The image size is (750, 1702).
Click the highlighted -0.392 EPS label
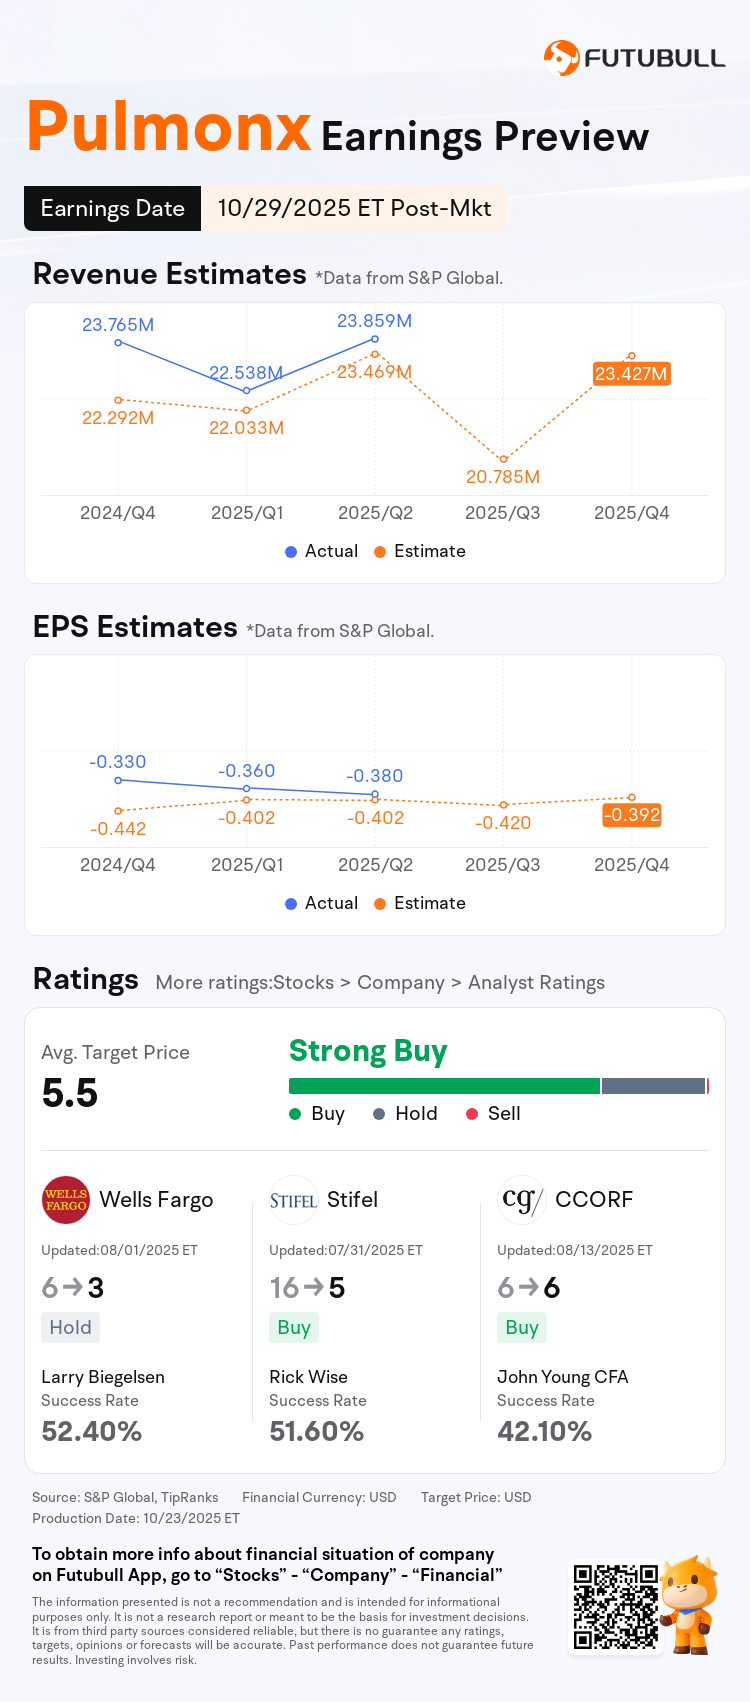click(x=632, y=815)
